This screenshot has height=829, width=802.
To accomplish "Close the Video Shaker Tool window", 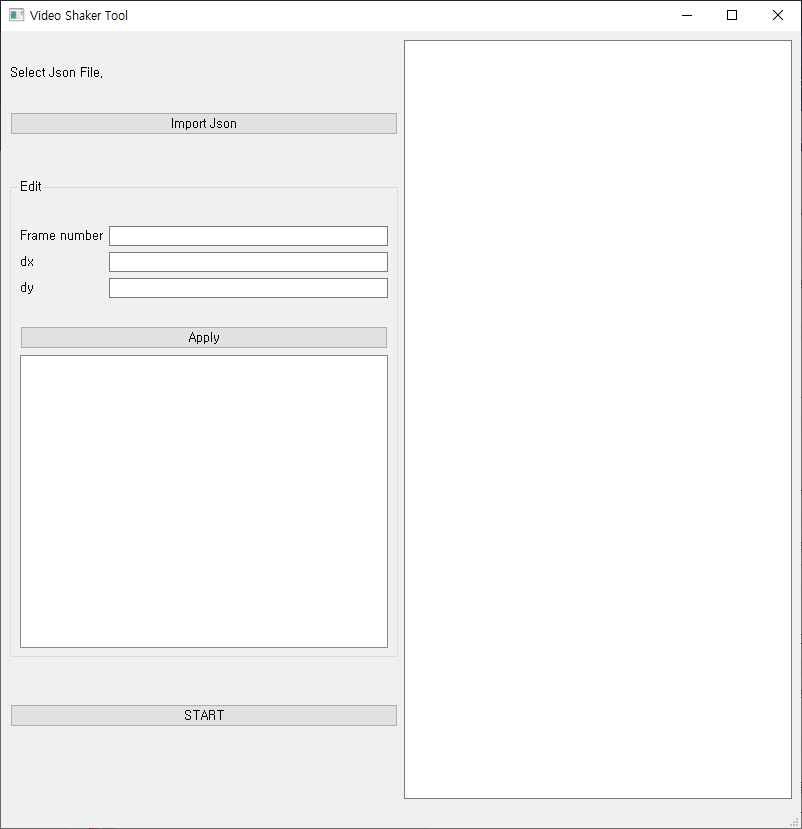I will [778, 15].
